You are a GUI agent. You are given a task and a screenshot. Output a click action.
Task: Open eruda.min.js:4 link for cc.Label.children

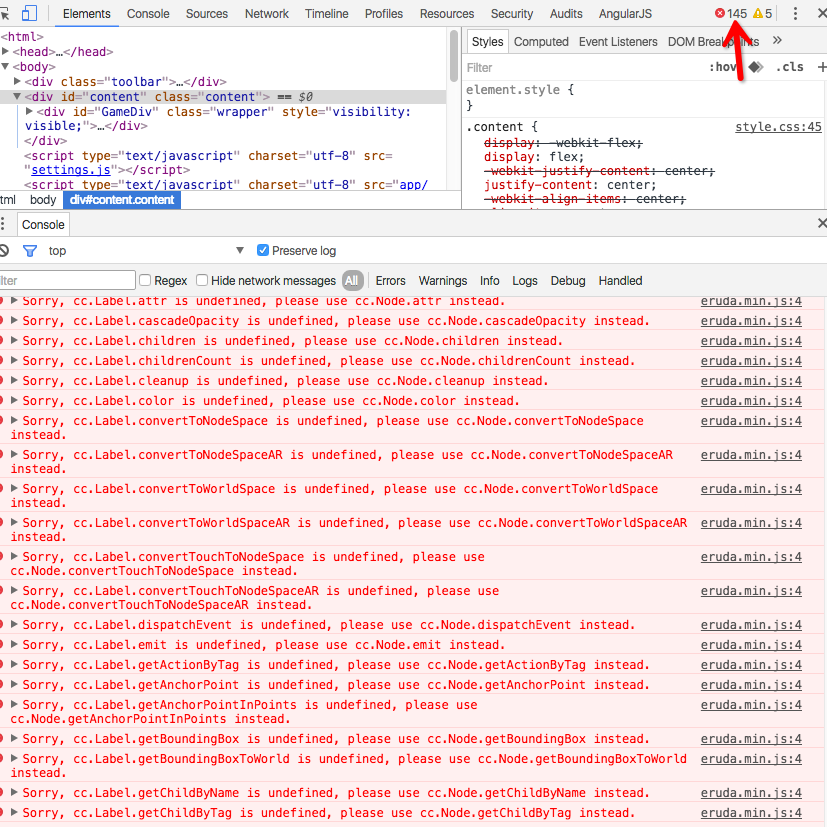pos(751,341)
